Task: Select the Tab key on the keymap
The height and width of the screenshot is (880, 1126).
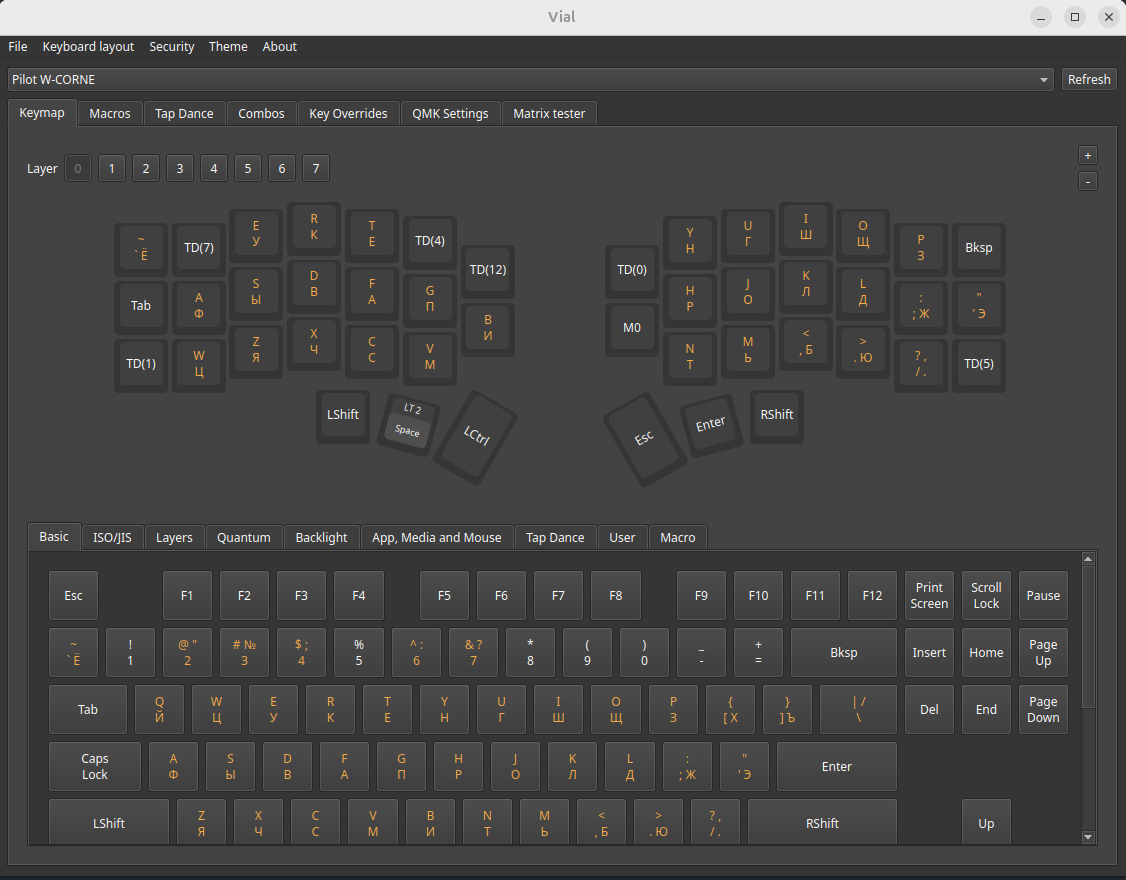Action: [x=141, y=306]
